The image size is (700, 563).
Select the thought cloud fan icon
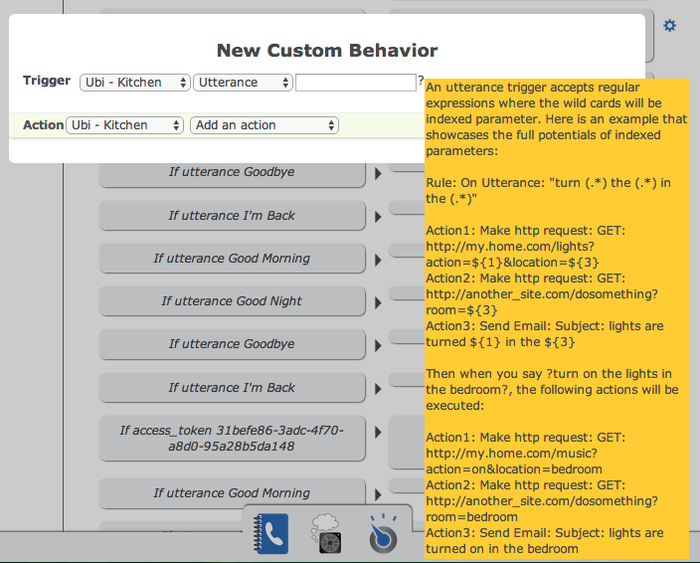326,534
